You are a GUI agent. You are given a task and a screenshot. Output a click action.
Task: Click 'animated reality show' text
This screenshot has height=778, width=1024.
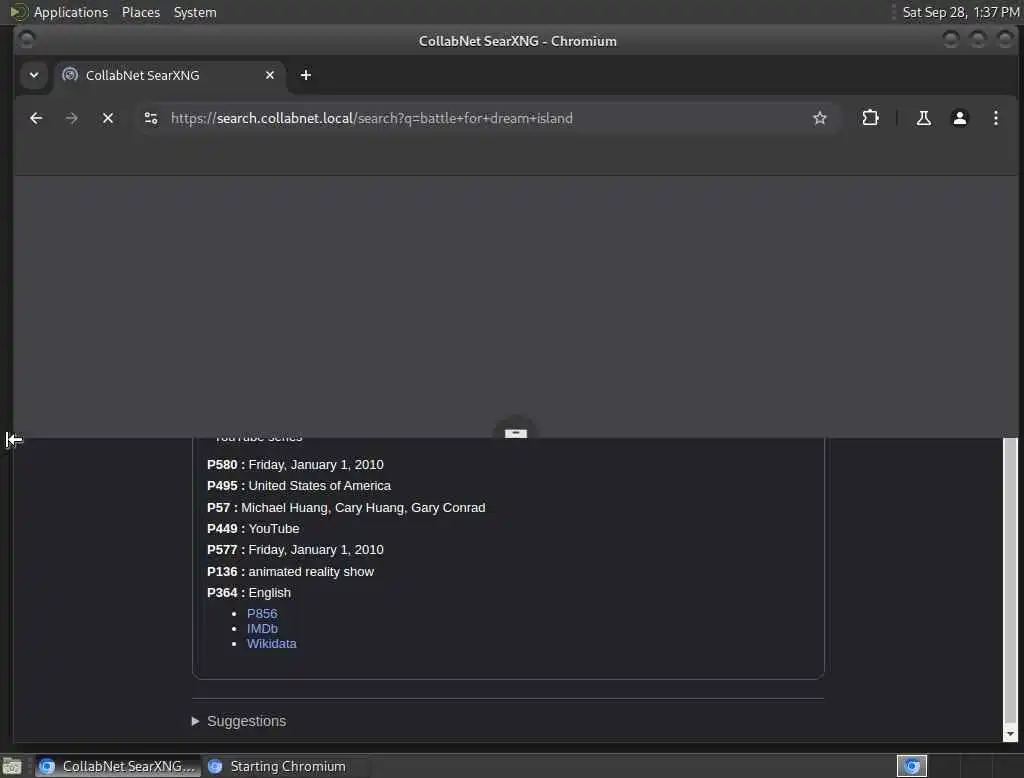click(x=311, y=572)
